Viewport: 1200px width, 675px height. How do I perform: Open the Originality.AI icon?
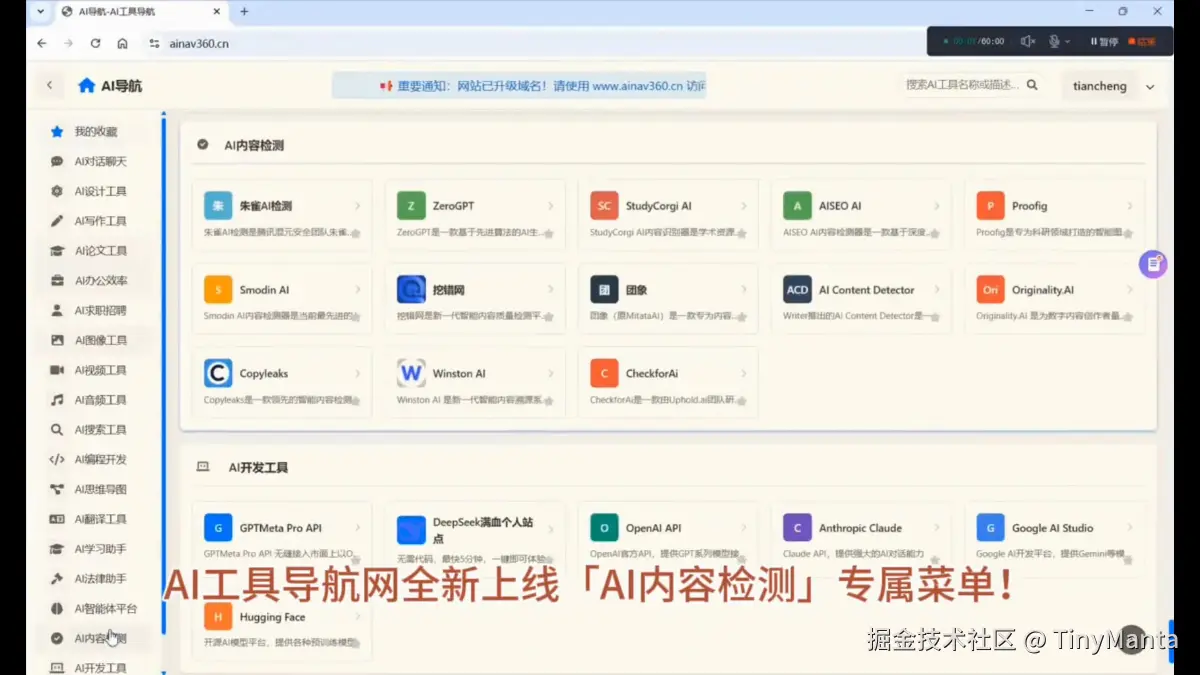click(x=989, y=289)
